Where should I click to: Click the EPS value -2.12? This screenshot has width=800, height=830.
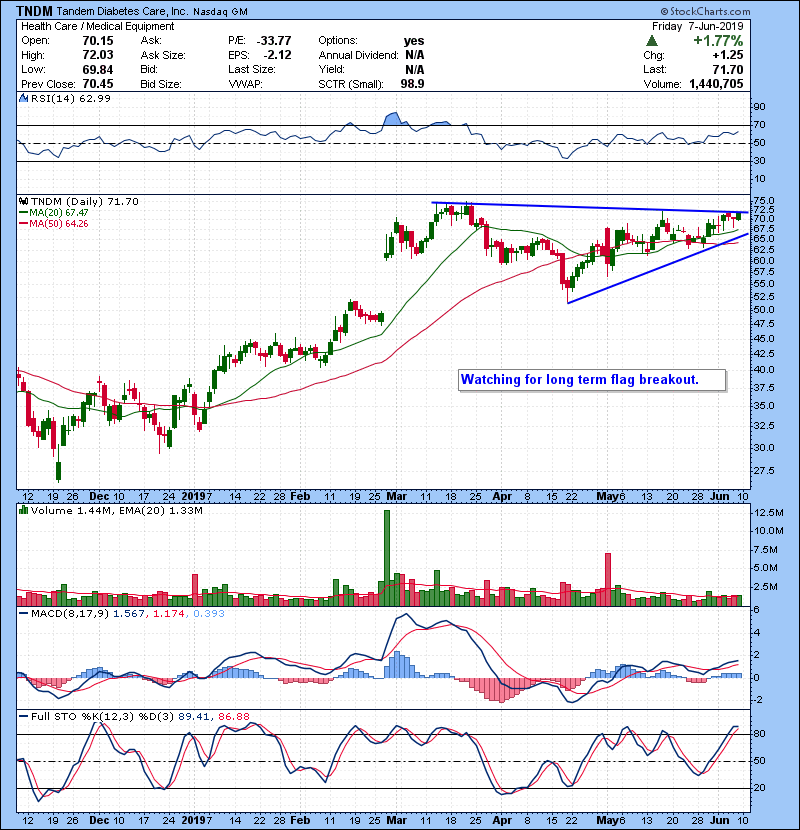pos(277,55)
